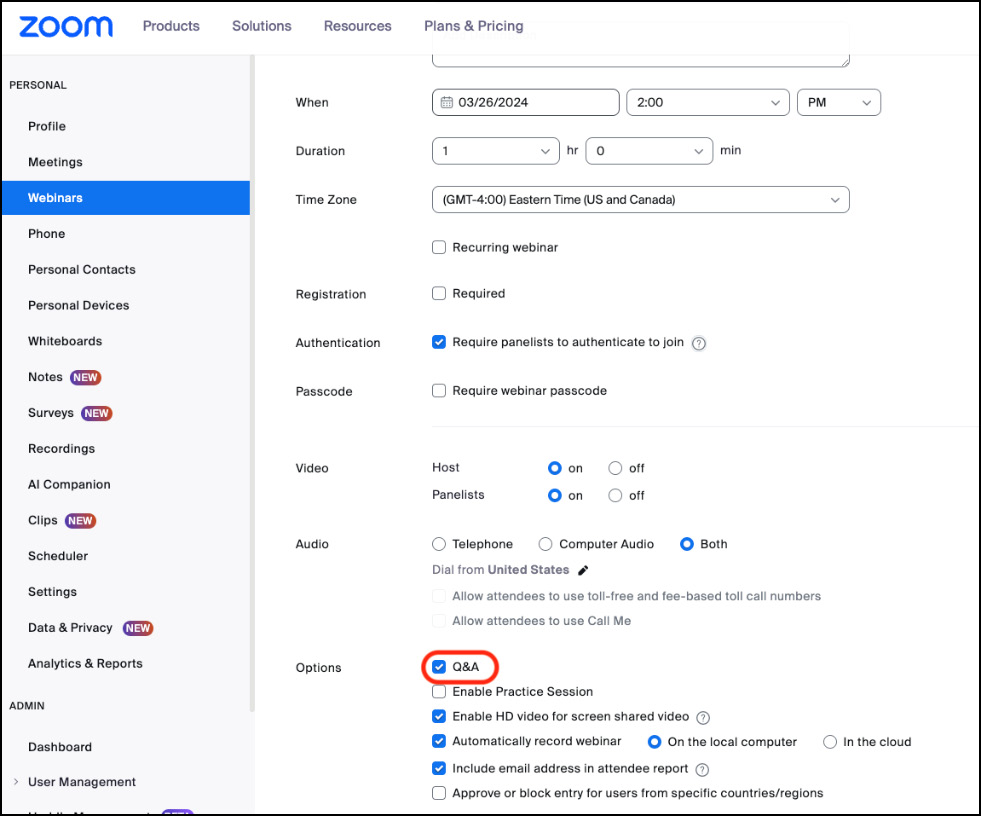This screenshot has width=981, height=816.
Task: Open AI Companion page
Action: tap(69, 485)
